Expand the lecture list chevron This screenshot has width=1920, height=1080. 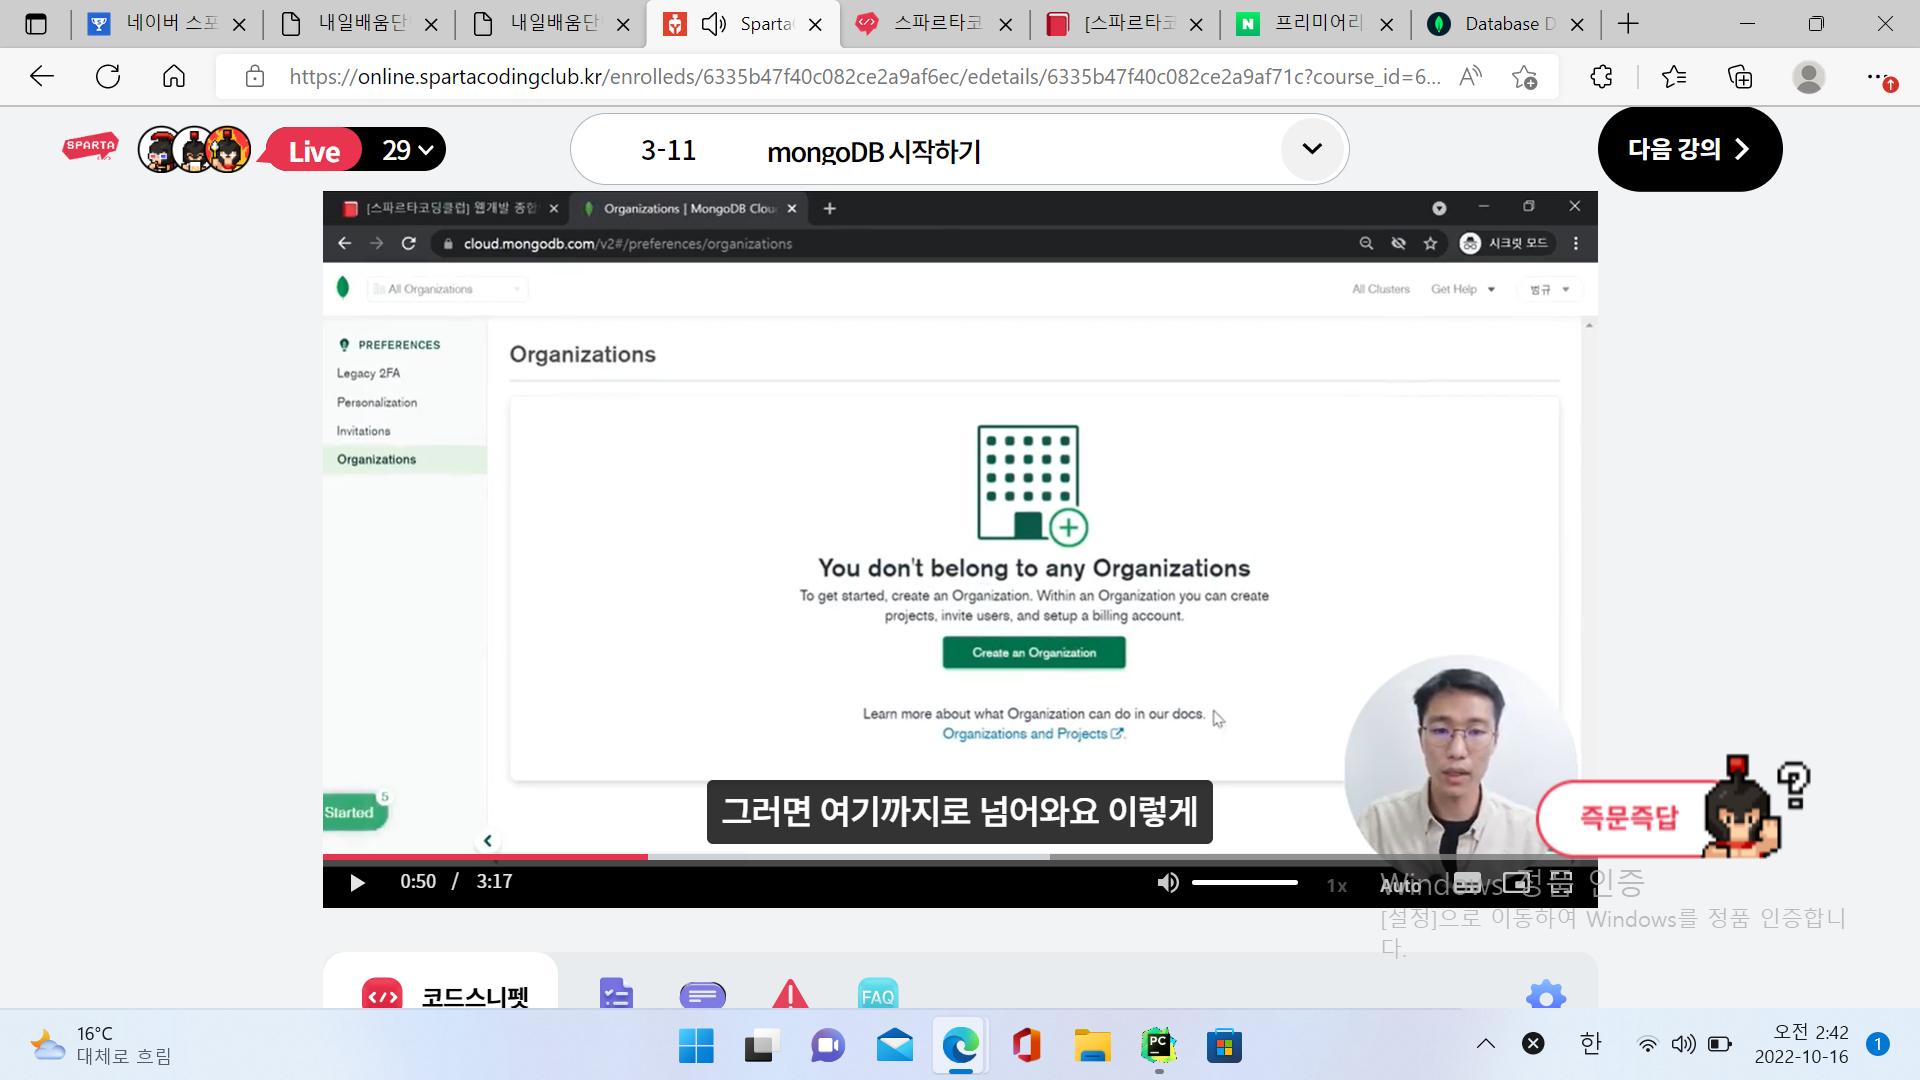coord(1312,149)
